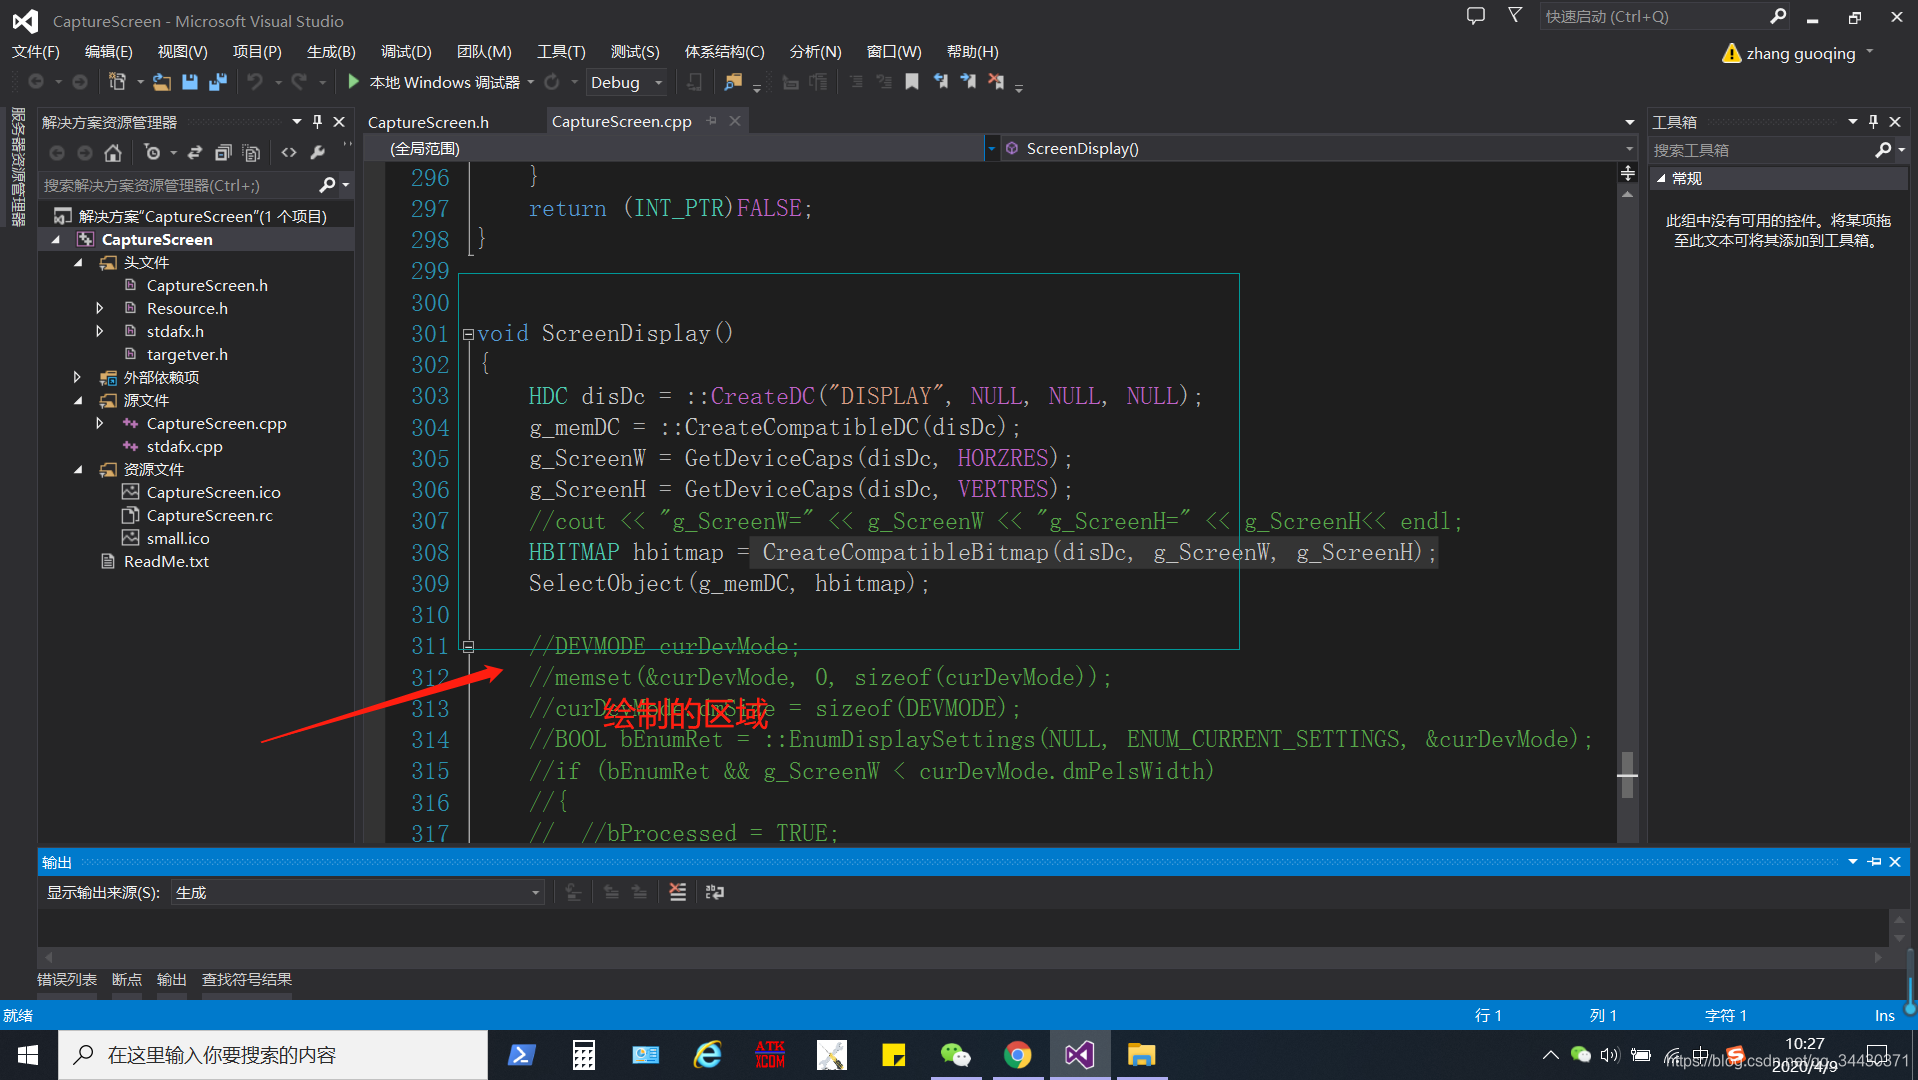The width and height of the screenshot is (1918, 1080).
Task: Click the Quick Launch search box
Action: point(1655,16)
